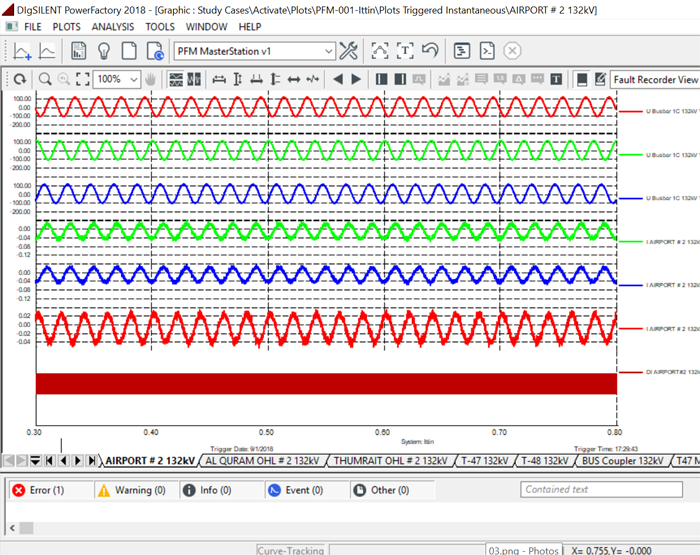Screen dimensions: 700x555
Task: Click the magnifier zoom-in icon
Action: tap(45, 79)
